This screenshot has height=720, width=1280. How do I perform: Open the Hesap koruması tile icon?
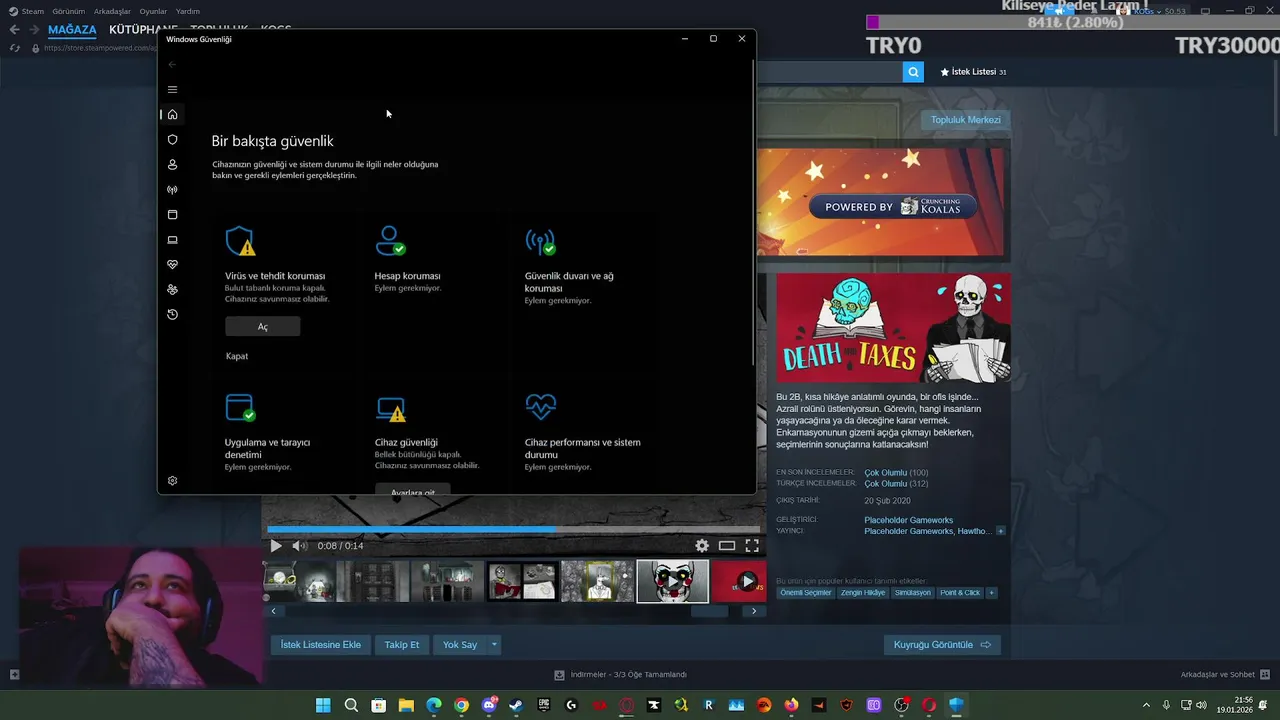point(390,241)
